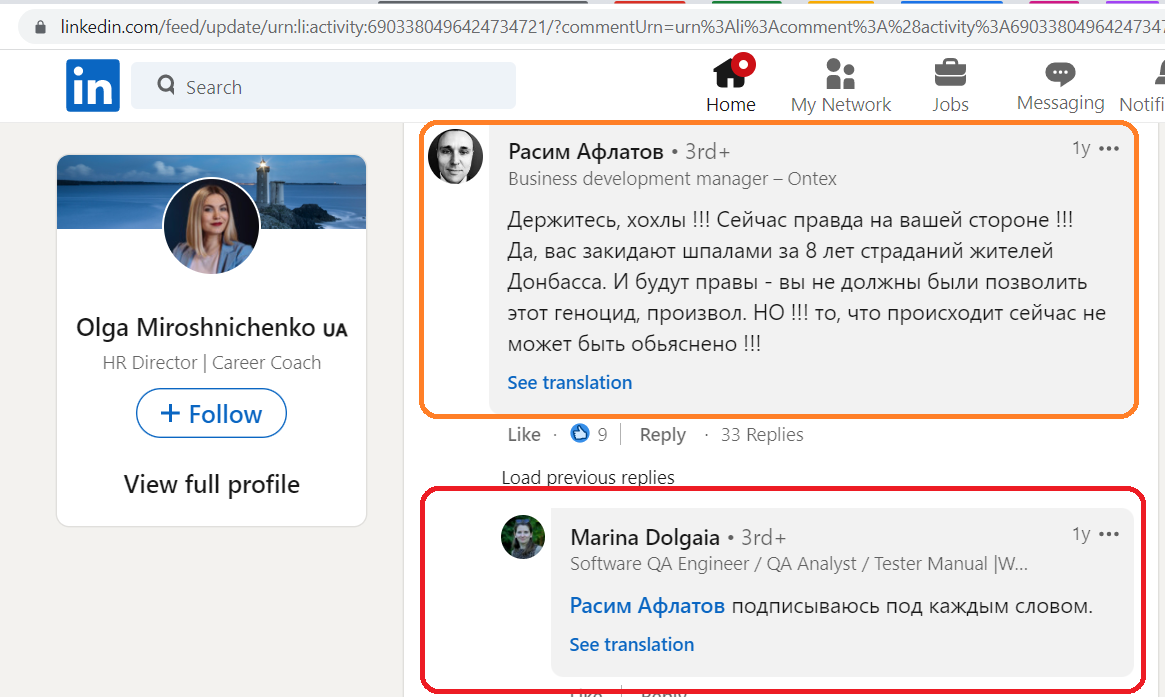The width and height of the screenshot is (1165, 697).
Task: Reply to Расим Афлатов's comment
Action: [663, 435]
